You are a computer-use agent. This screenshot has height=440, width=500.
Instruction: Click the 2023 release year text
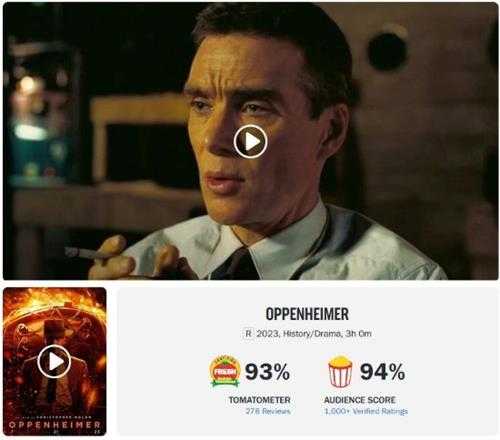coord(268,334)
